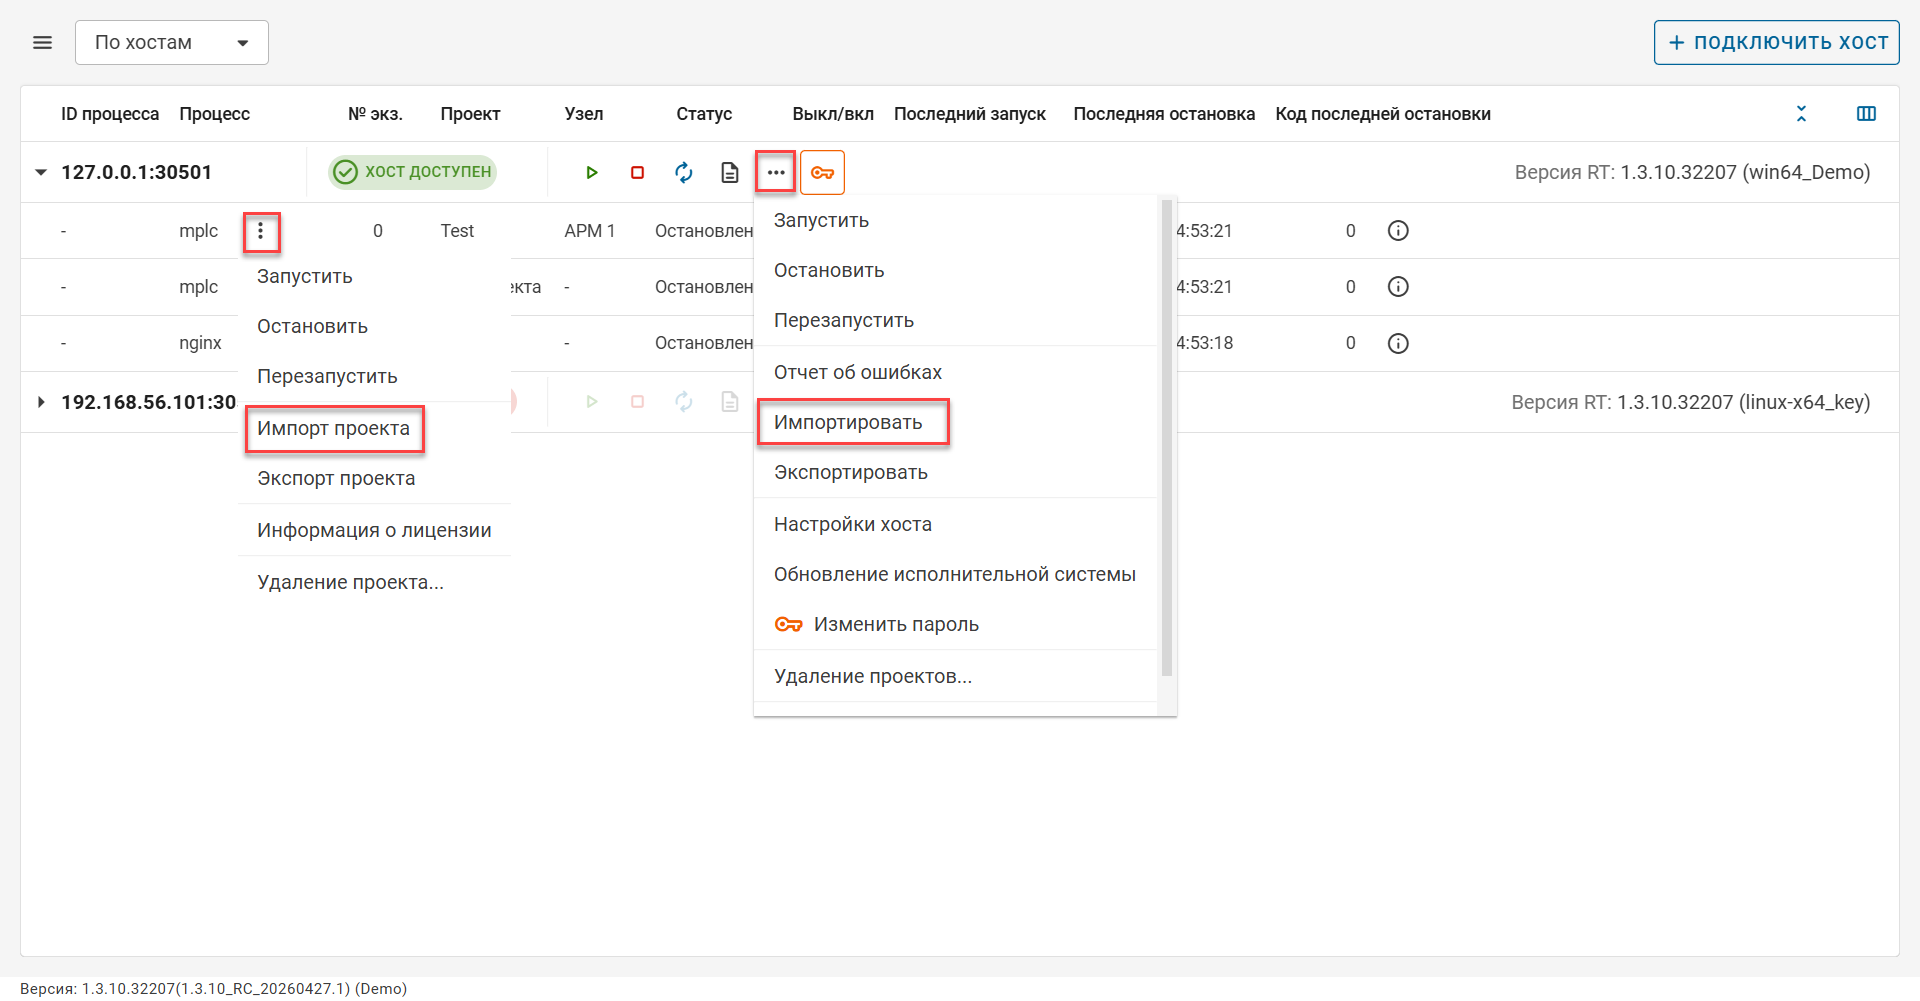Select 'Импортировать' in the host menu
The width and height of the screenshot is (1920, 1001).
tap(955, 423)
